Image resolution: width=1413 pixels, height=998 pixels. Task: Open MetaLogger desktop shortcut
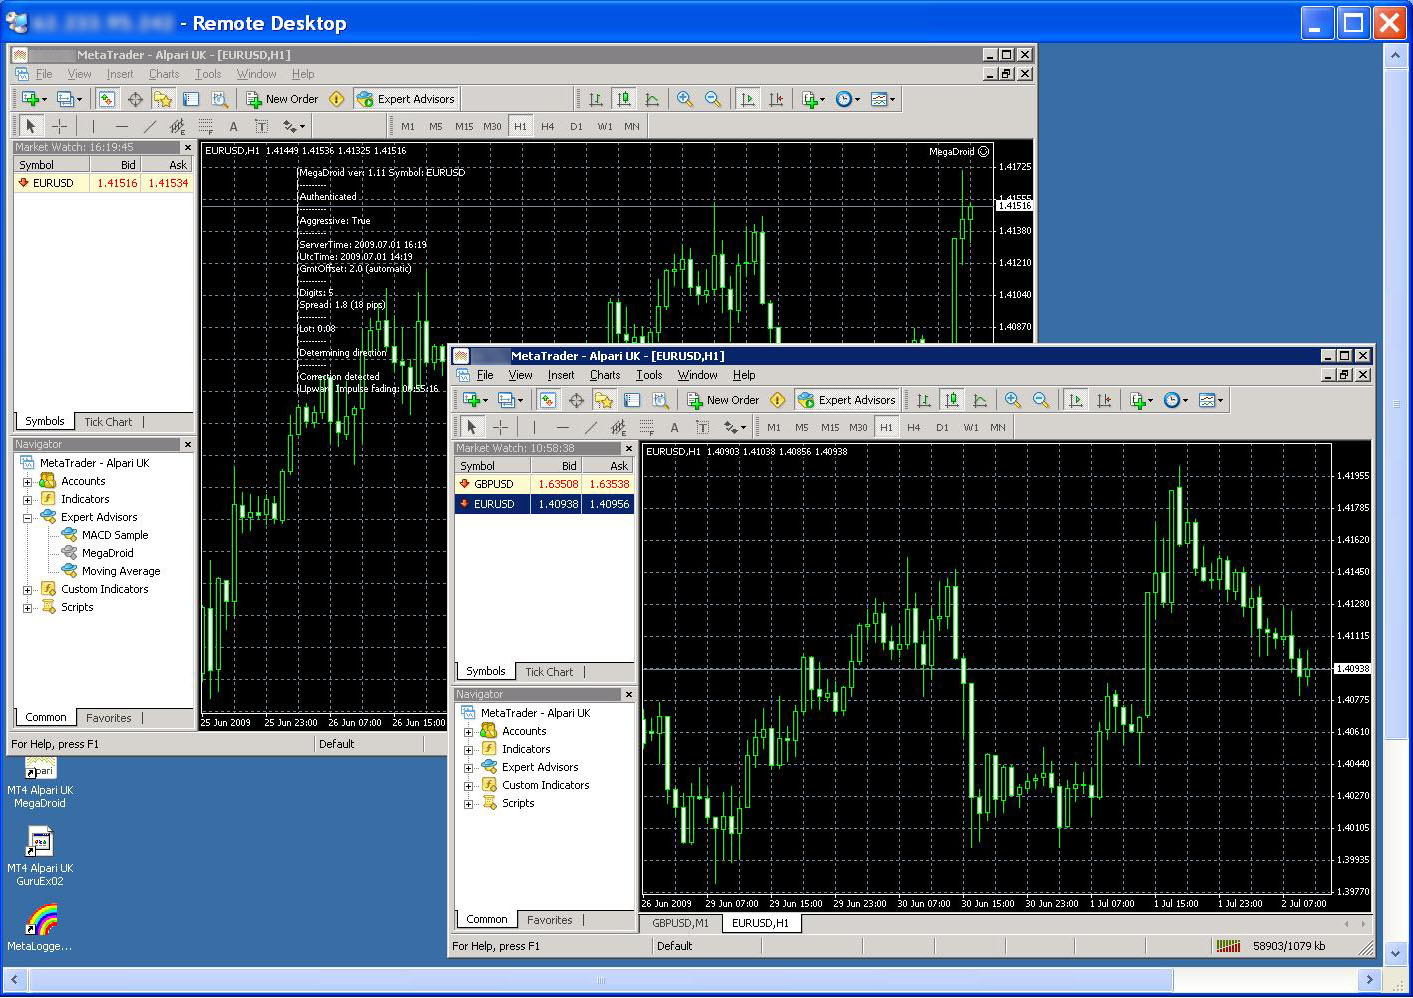coord(40,928)
